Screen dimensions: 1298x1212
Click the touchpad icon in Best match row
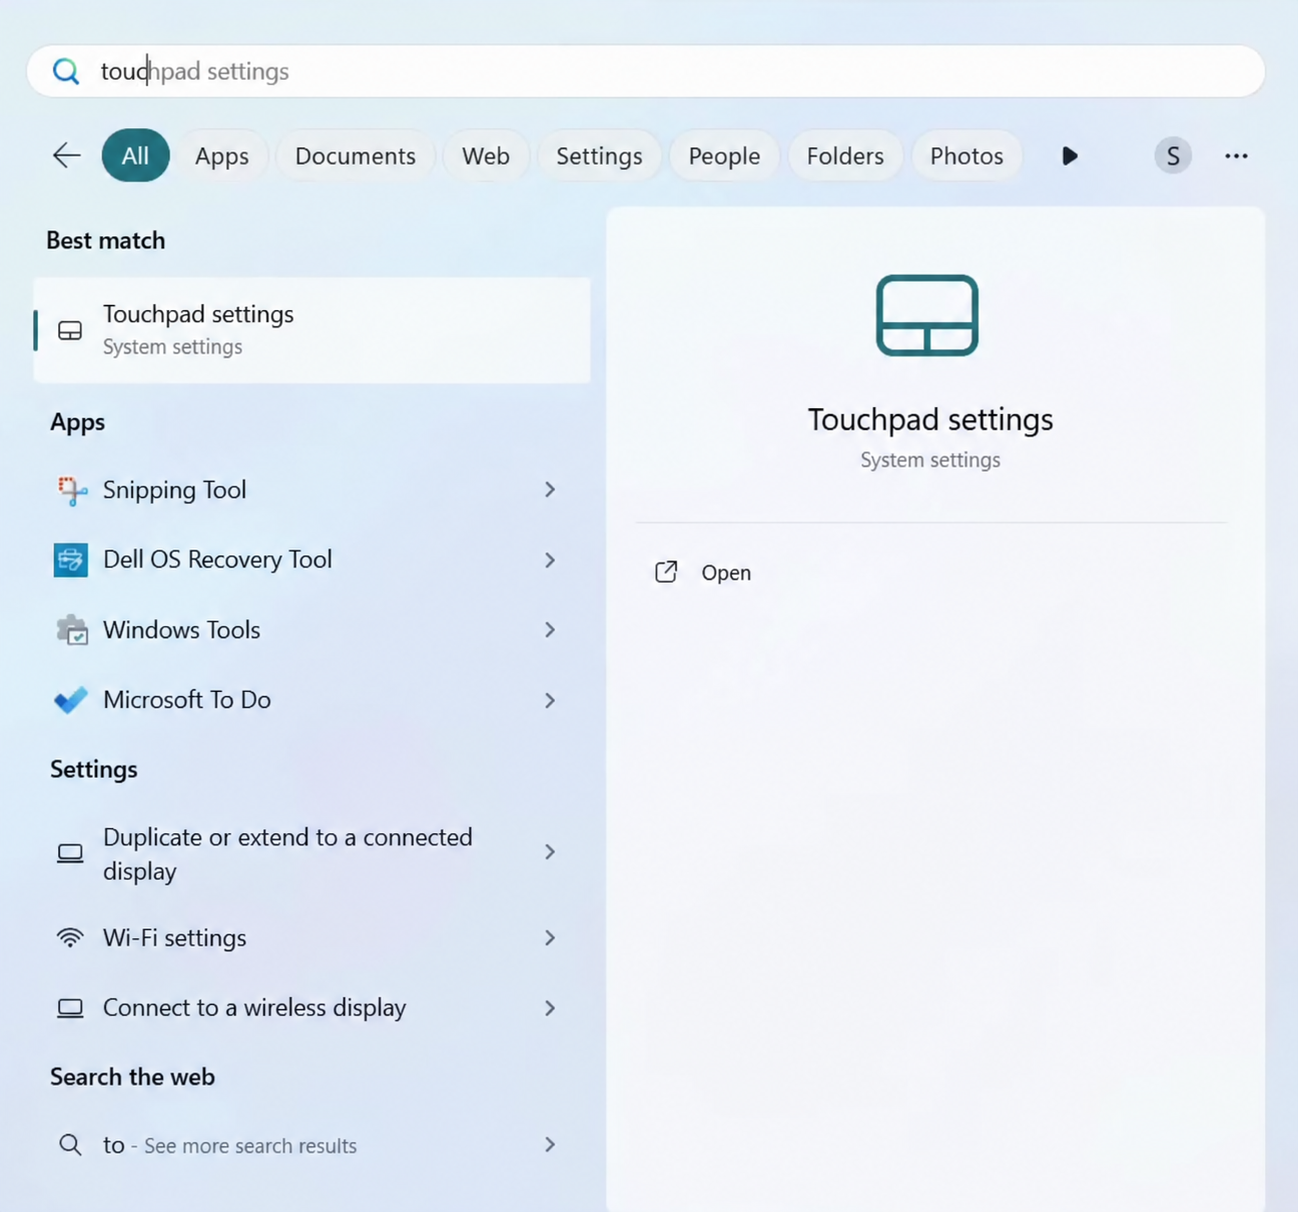click(70, 330)
